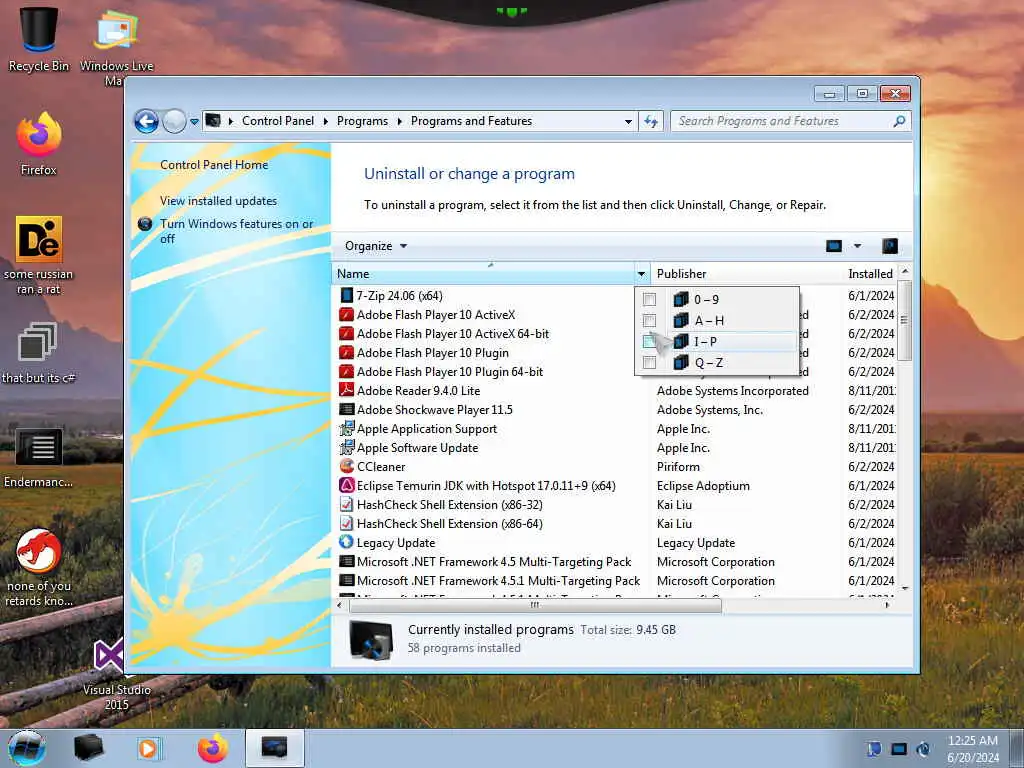Select Adobe Flash Player 10 Plugin 64-bit row
This screenshot has height=768, width=1024.
[450, 372]
